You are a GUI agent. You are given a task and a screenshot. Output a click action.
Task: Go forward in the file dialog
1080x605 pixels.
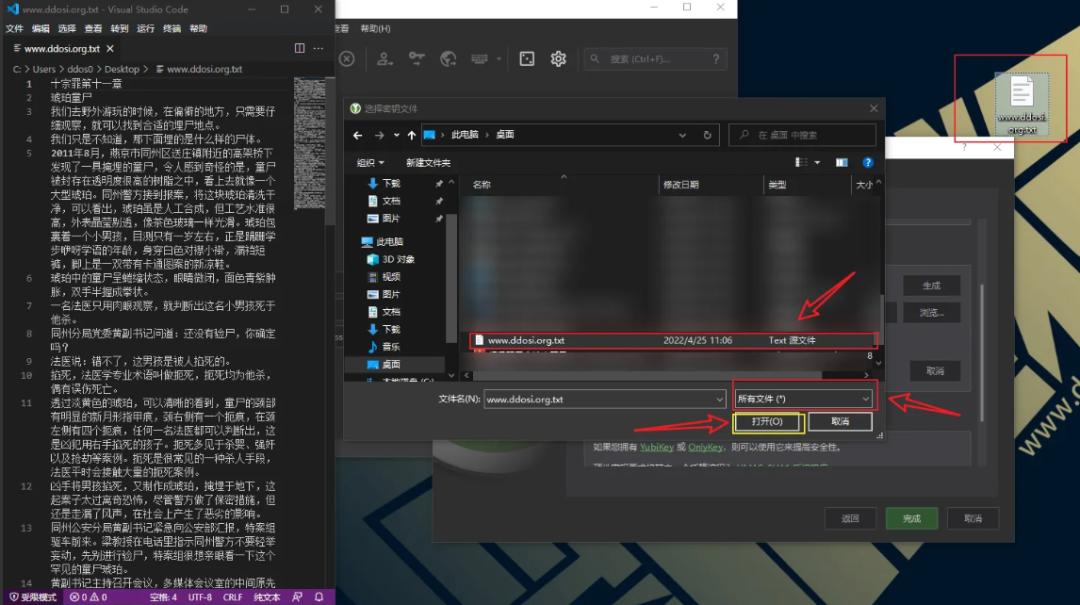click(379, 135)
